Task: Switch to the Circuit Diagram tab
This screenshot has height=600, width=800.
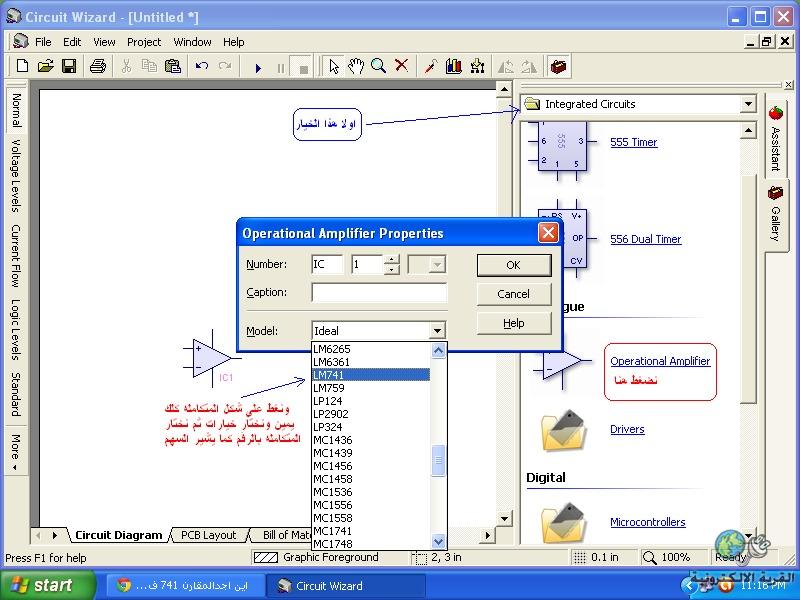Action: point(118,535)
